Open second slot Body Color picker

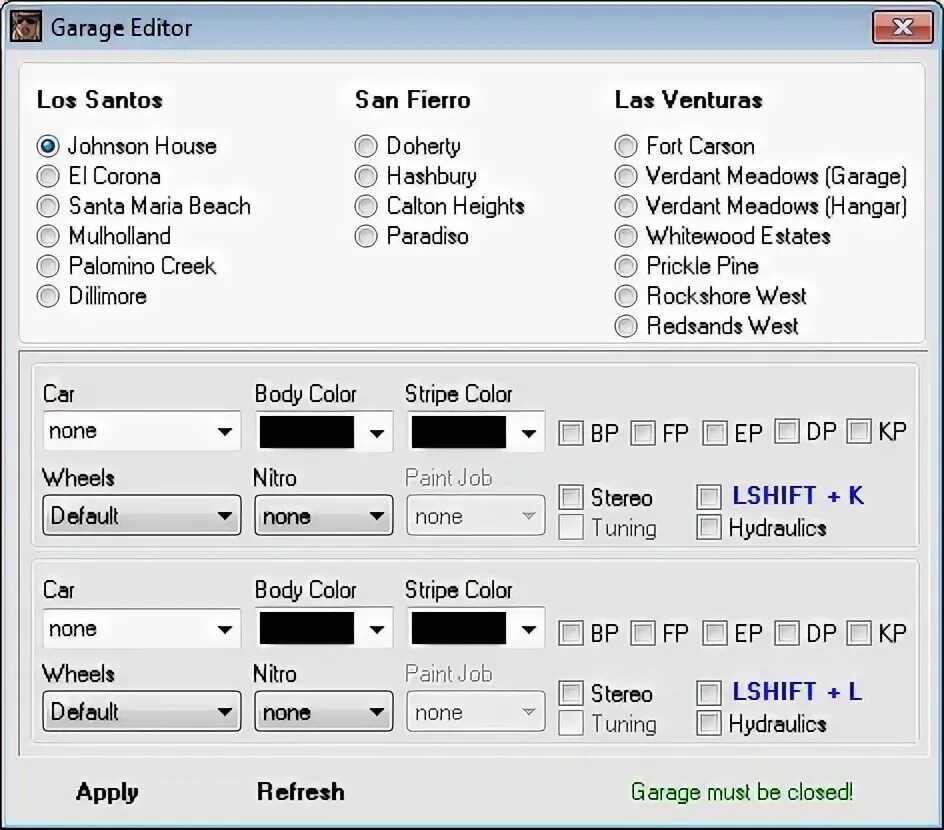pos(324,628)
